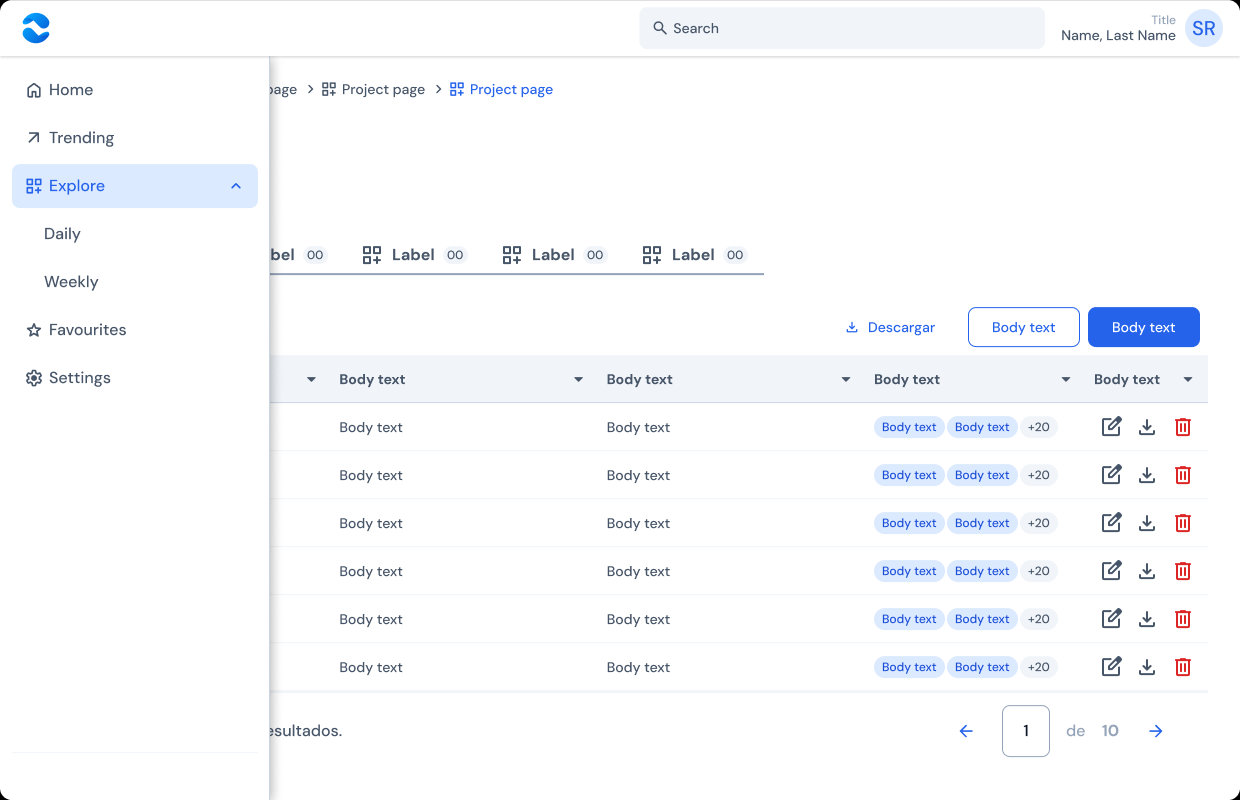The height and width of the screenshot is (800, 1240).
Task: Click the blue app logo in header
Action: 36,28
